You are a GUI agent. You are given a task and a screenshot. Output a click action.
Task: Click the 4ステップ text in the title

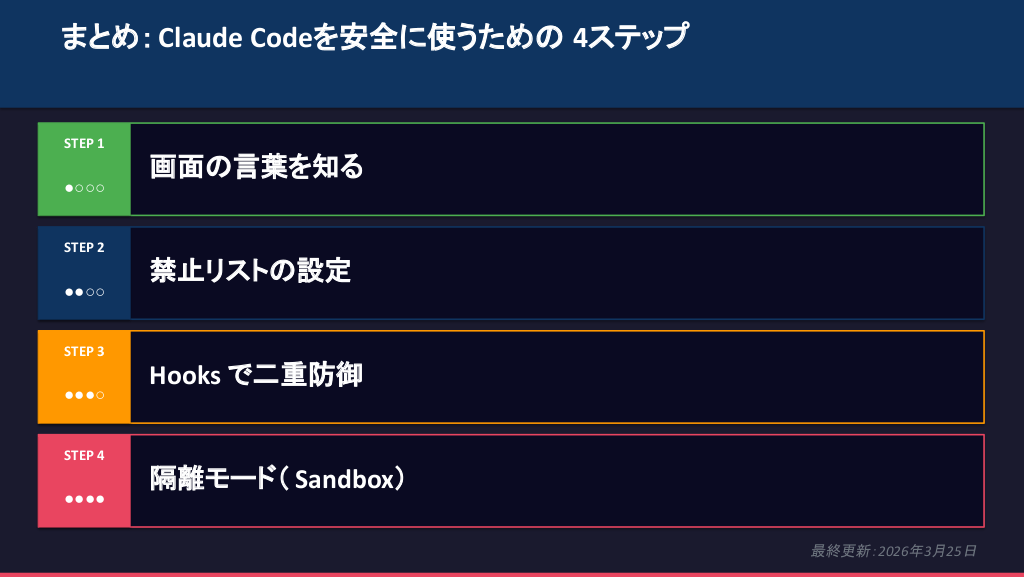point(631,38)
